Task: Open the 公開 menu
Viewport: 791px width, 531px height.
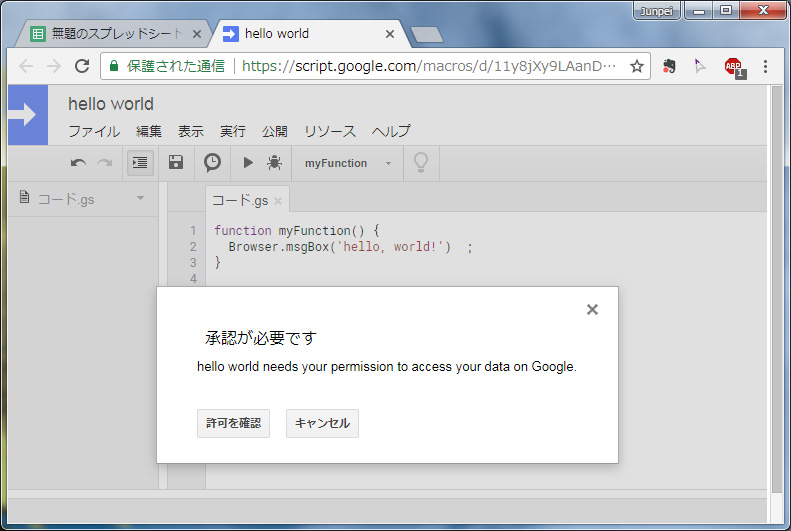Action: (x=274, y=131)
